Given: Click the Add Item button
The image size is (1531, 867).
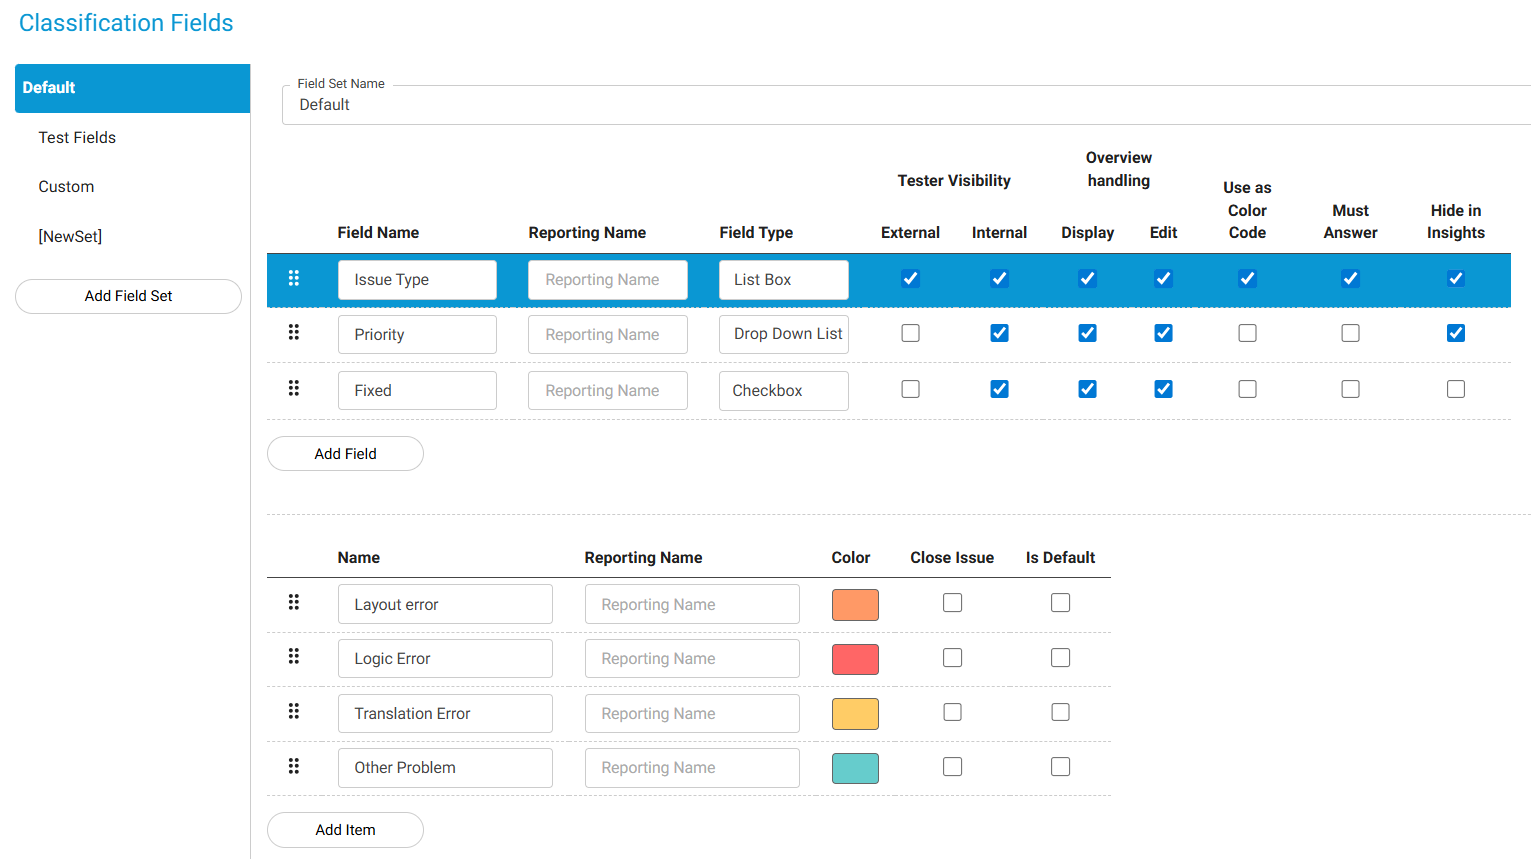Looking at the screenshot, I should coord(345,830).
